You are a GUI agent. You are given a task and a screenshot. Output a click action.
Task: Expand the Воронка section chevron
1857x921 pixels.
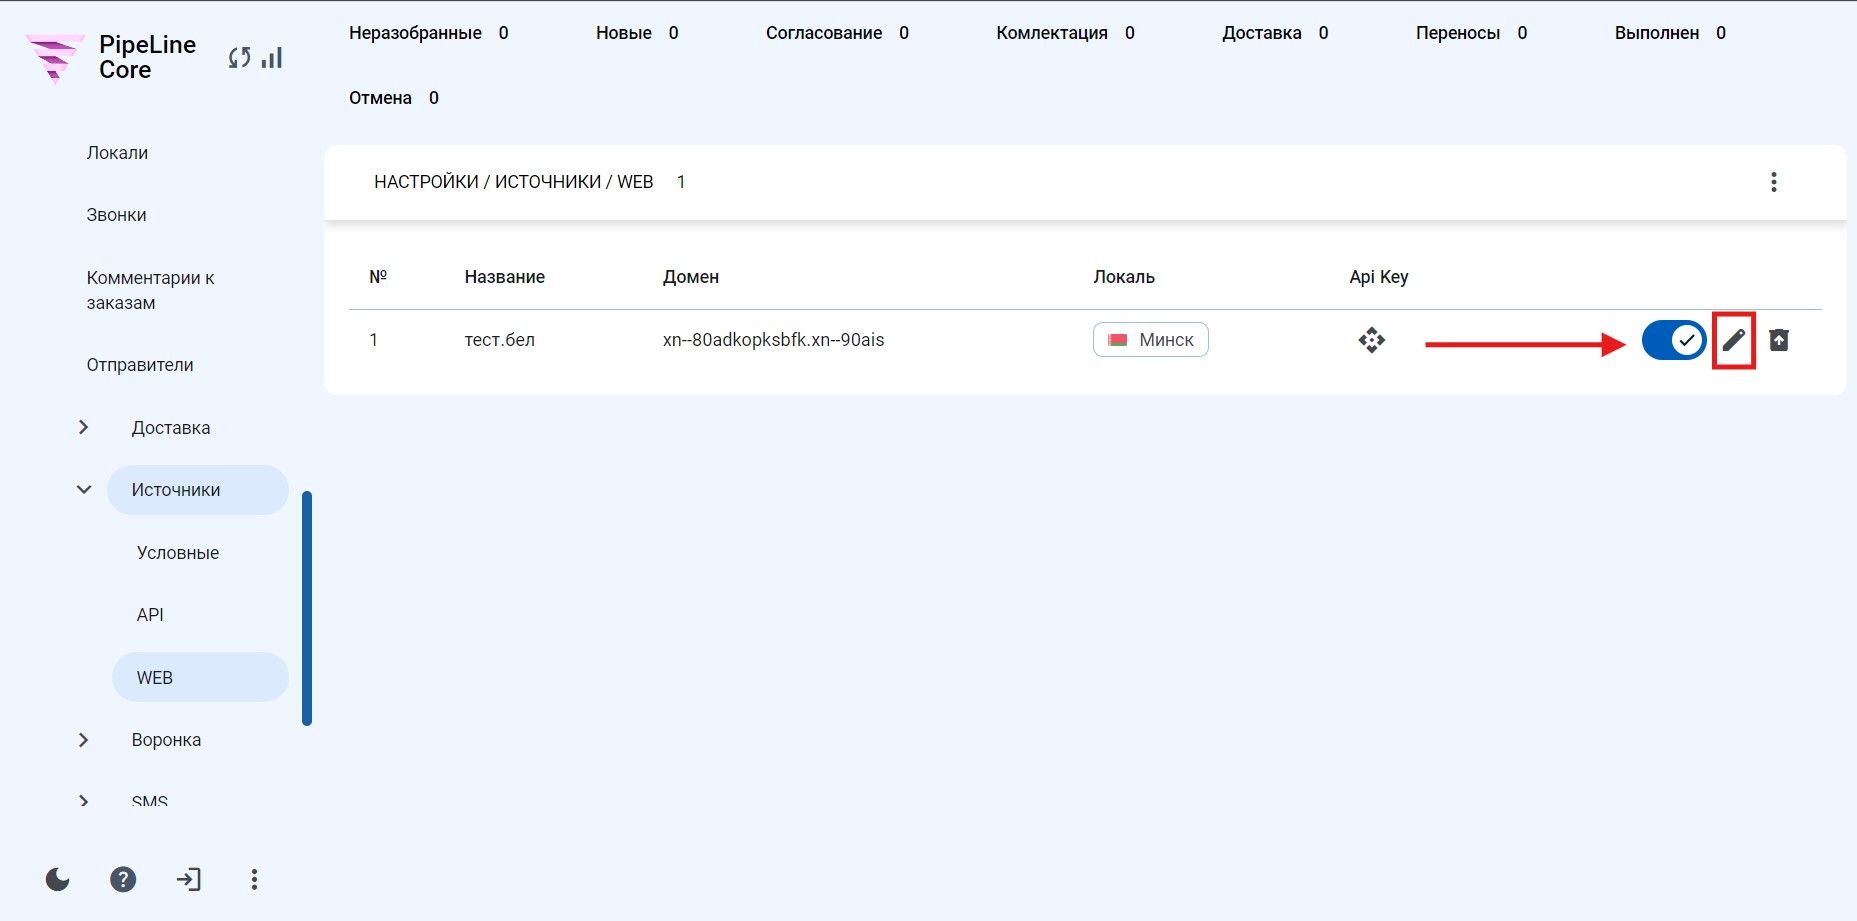point(84,740)
